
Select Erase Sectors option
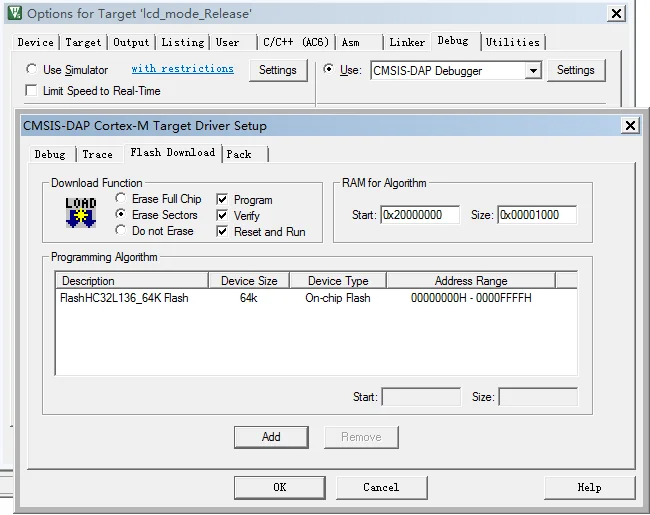[121, 214]
